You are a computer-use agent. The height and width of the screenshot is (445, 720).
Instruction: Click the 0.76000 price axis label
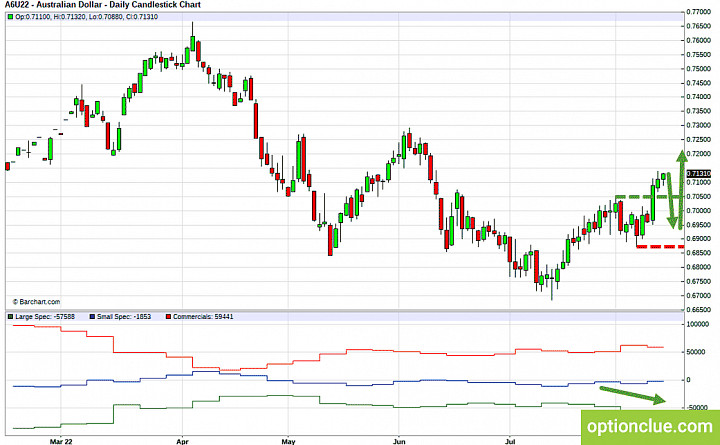coord(699,40)
